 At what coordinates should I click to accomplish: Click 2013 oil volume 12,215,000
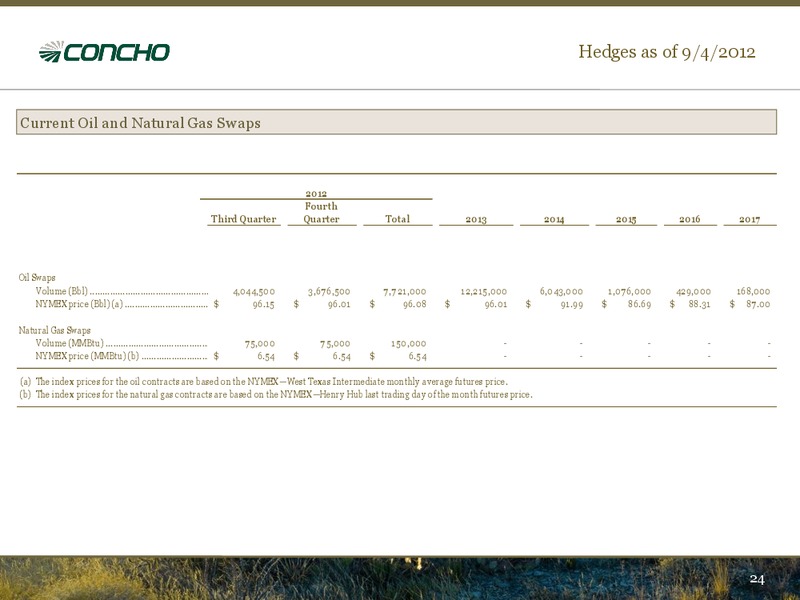(x=484, y=292)
